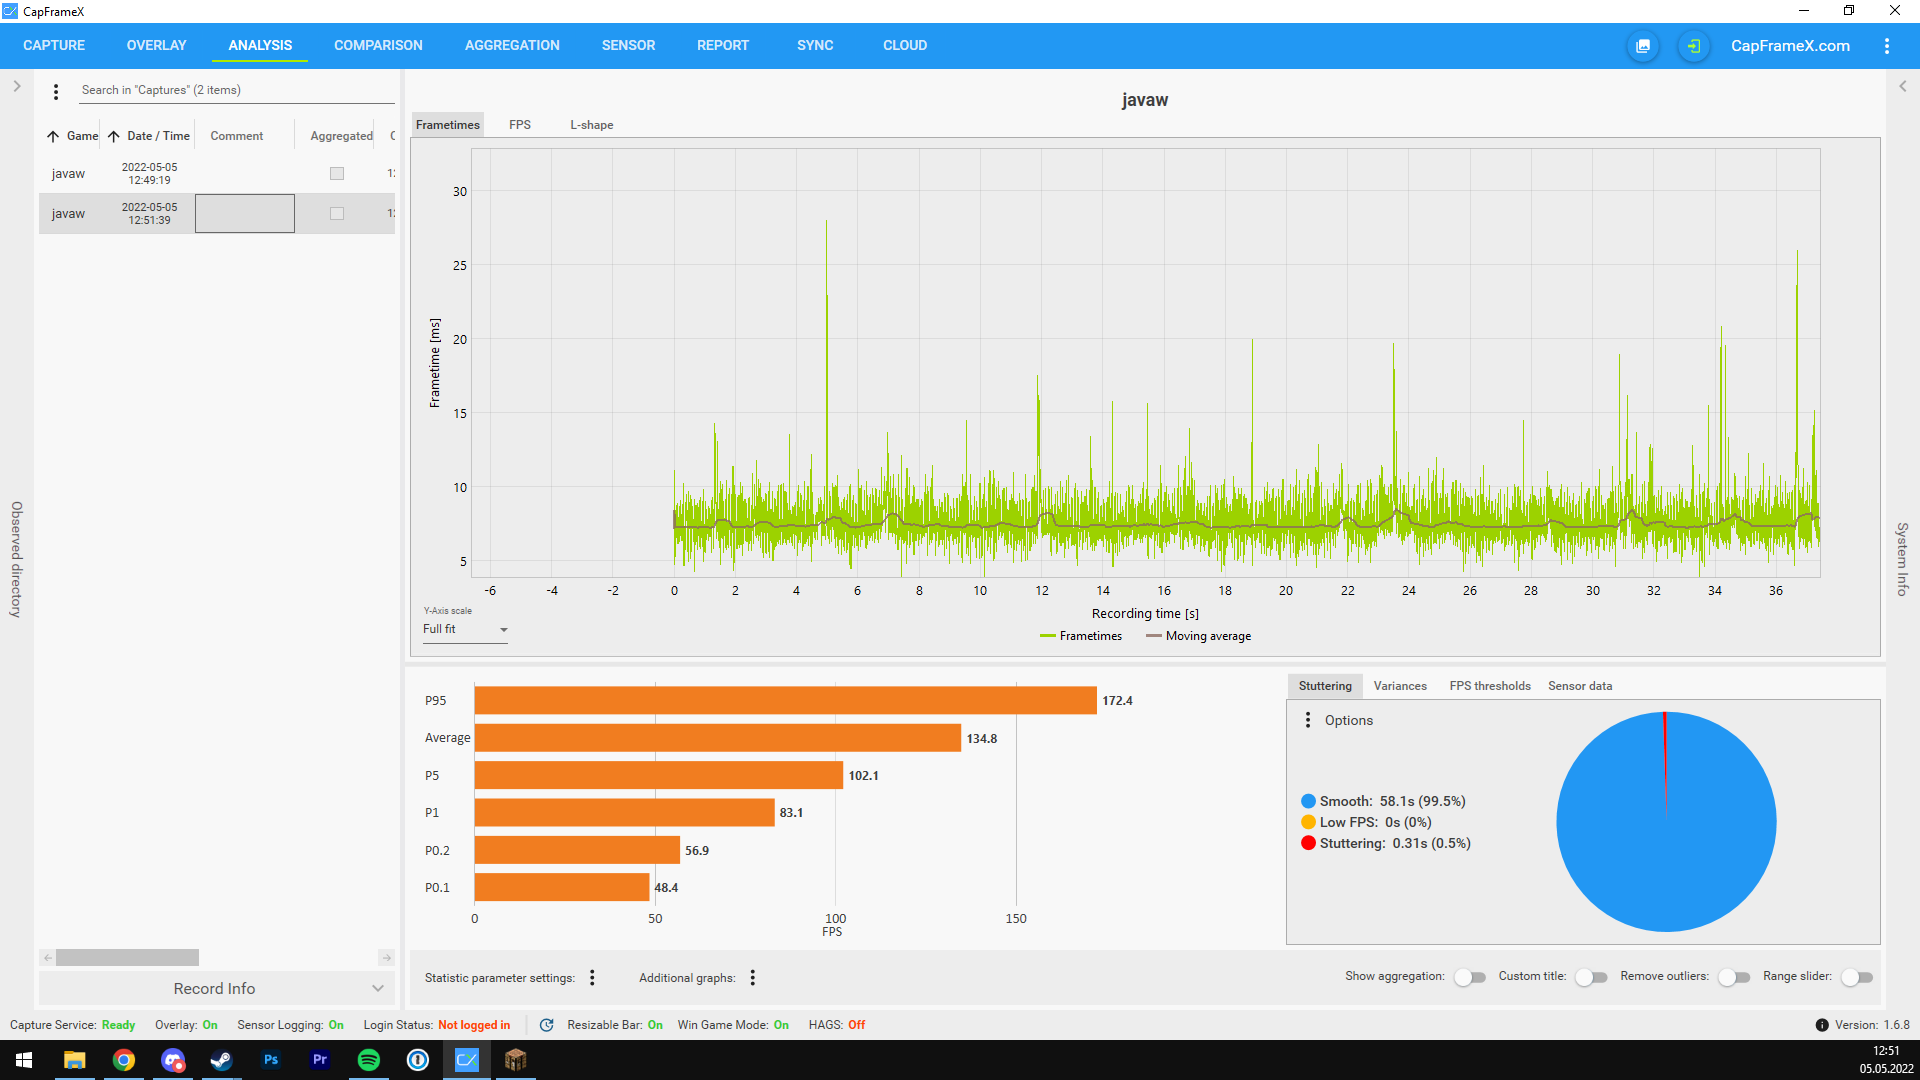Click the refresh icon in status bar

coord(547,1025)
